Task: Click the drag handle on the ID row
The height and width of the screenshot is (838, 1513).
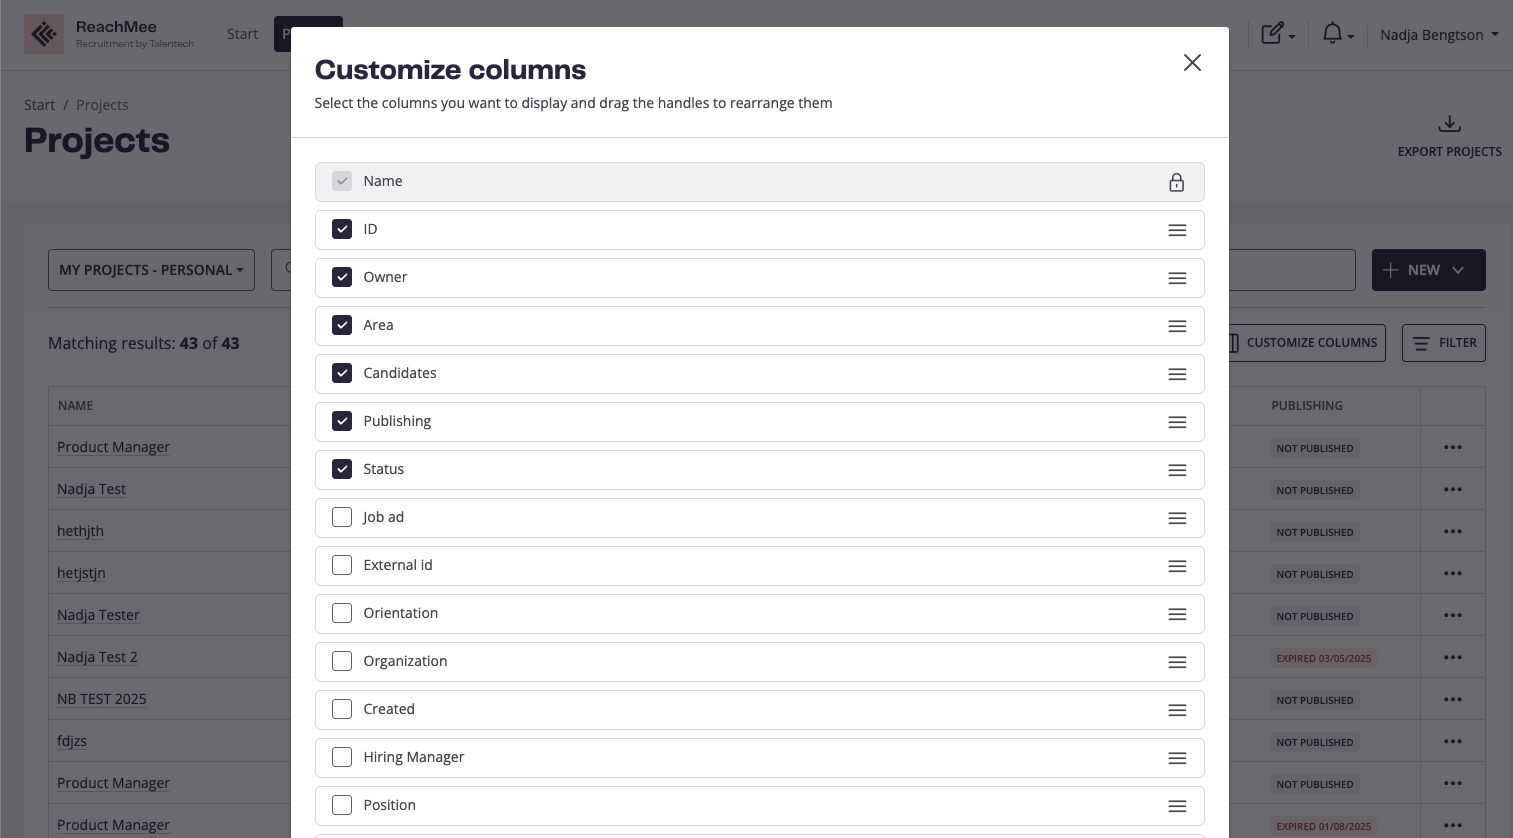Action: tap(1177, 230)
